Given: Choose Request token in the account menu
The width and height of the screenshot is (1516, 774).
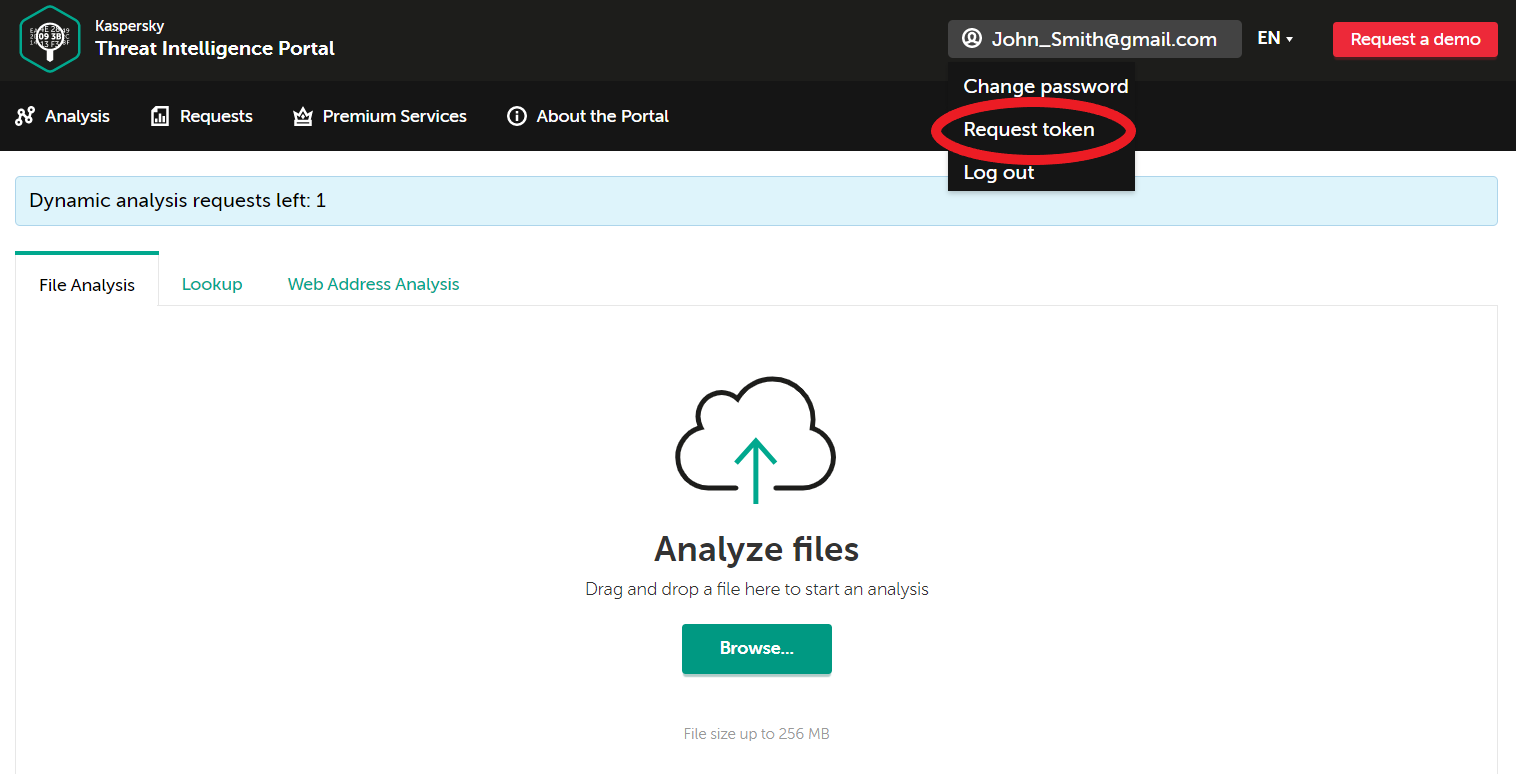Looking at the screenshot, I should pyautogui.click(x=1028, y=130).
